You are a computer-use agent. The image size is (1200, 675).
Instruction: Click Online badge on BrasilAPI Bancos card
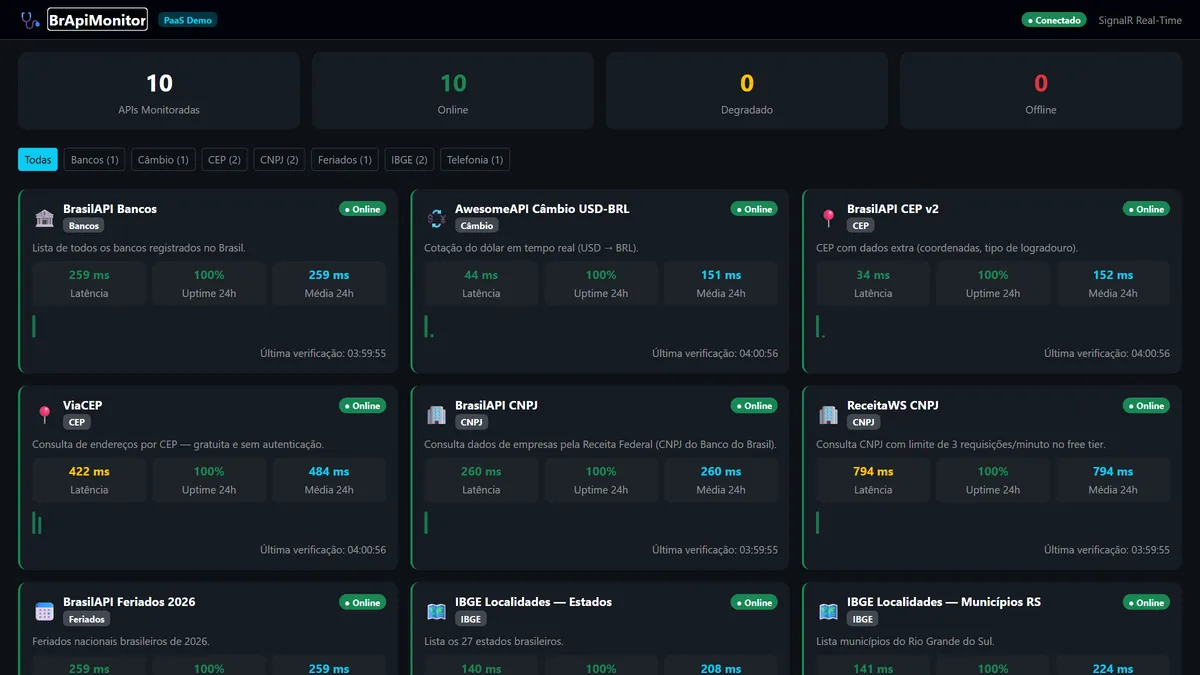click(362, 209)
